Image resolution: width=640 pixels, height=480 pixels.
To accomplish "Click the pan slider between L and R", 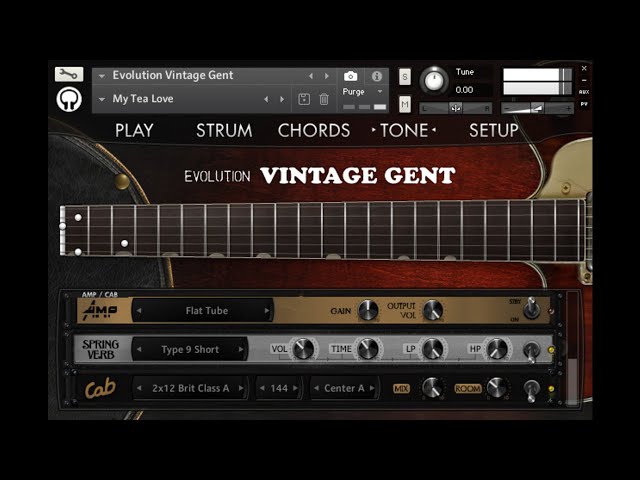I will 456,108.
